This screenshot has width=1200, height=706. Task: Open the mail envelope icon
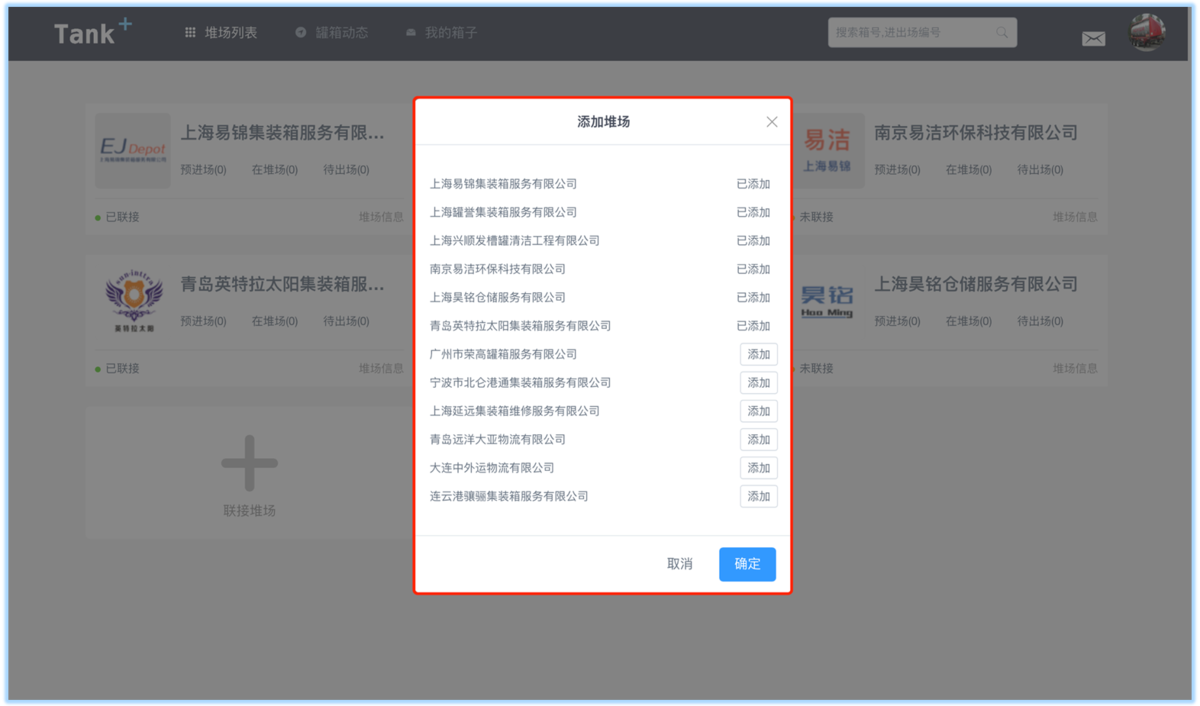tap(1094, 38)
